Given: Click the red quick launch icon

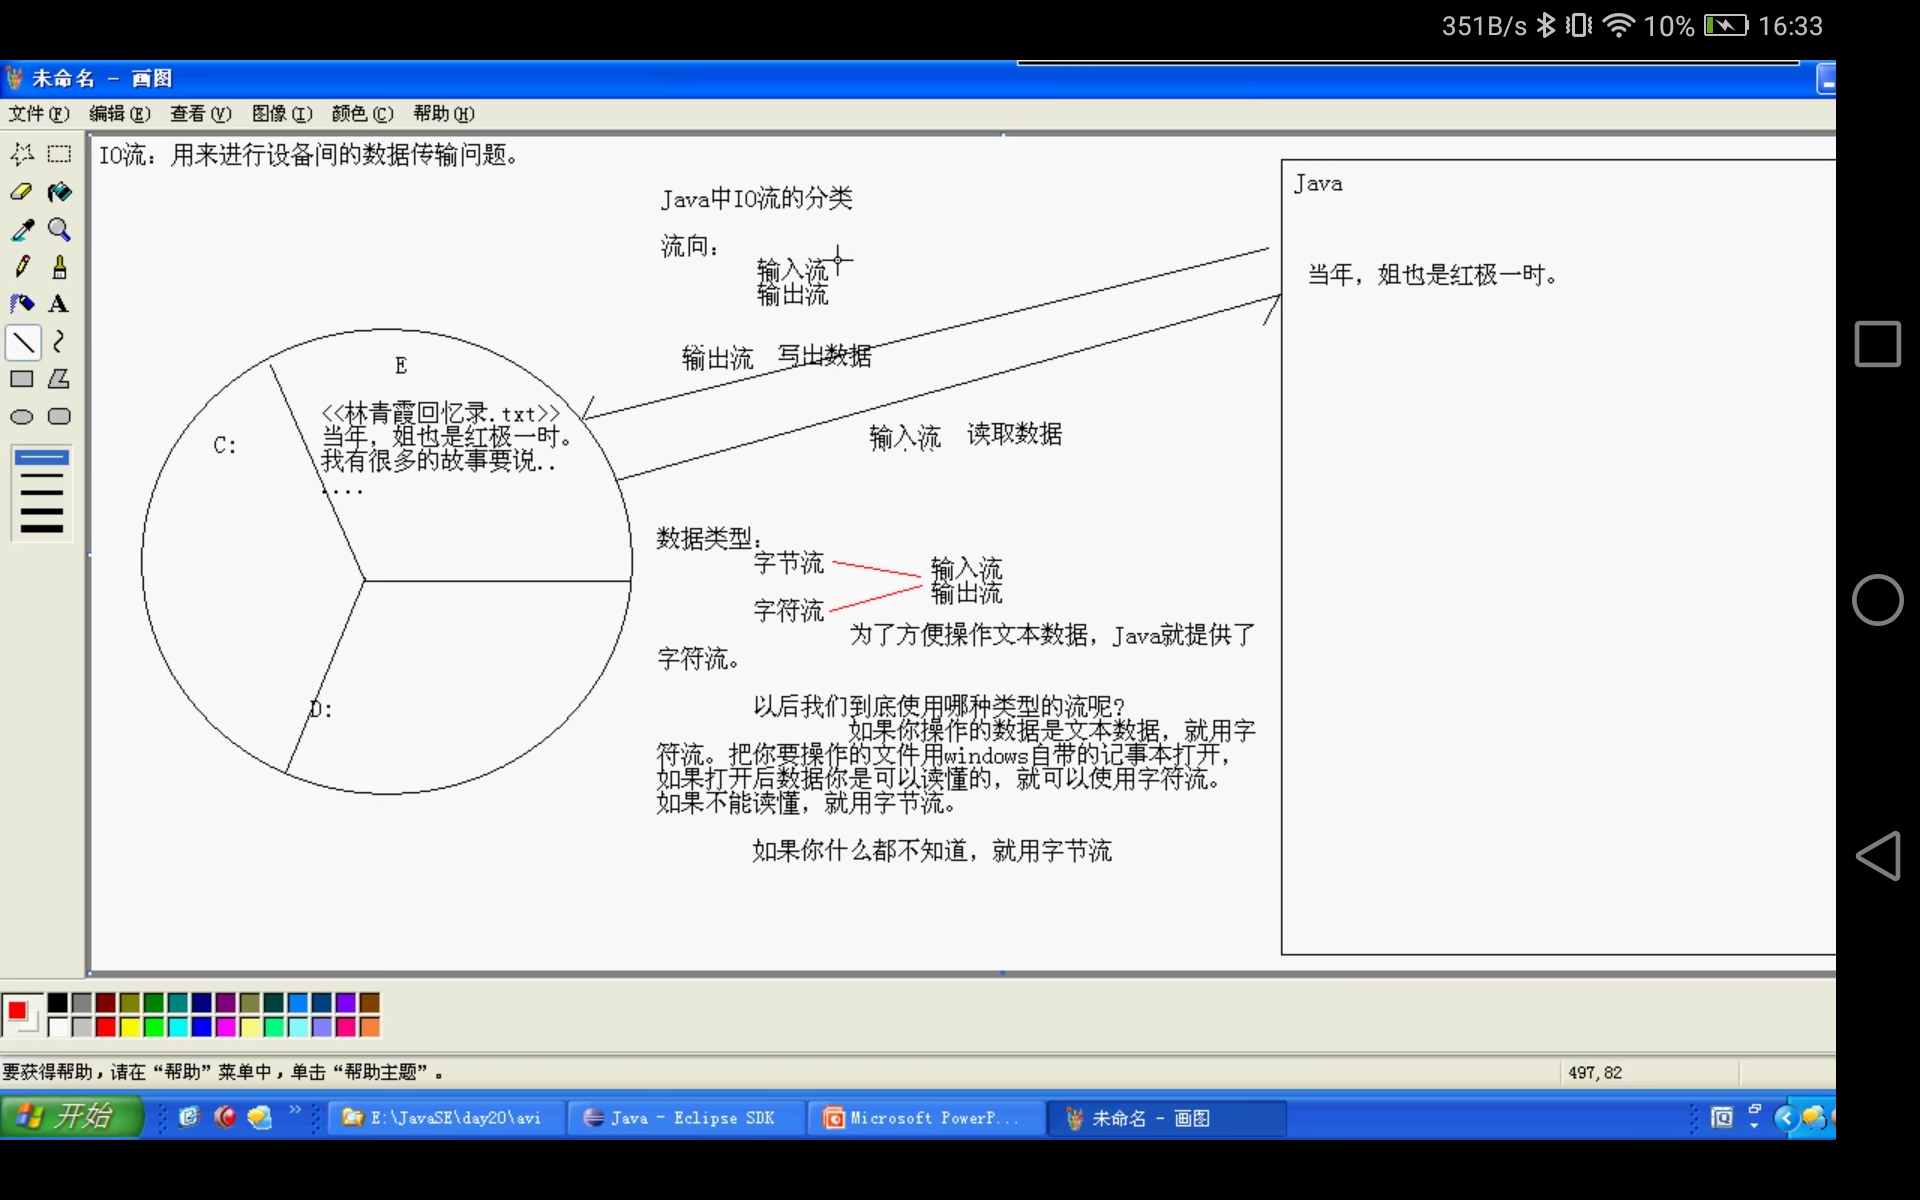Looking at the screenshot, I should pyautogui.click(x=225, y=1117).
